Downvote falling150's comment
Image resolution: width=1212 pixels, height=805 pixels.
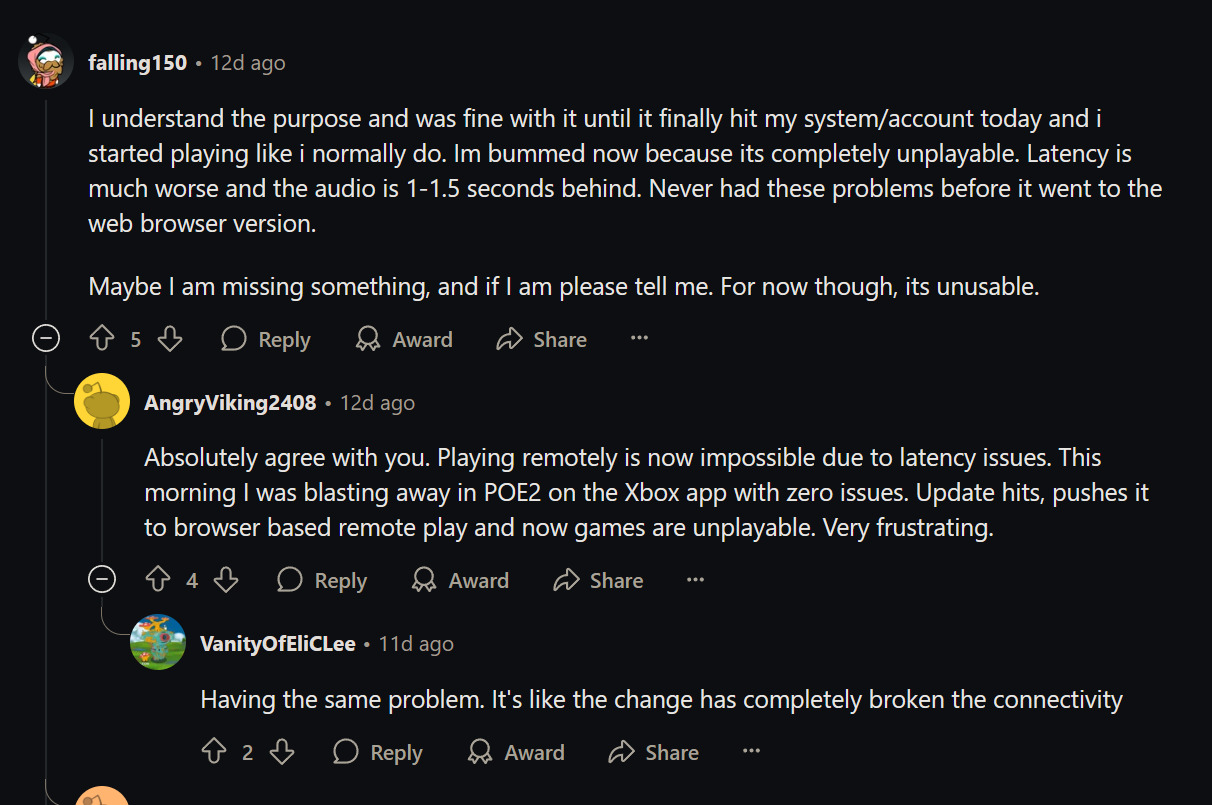pos(170,340)
